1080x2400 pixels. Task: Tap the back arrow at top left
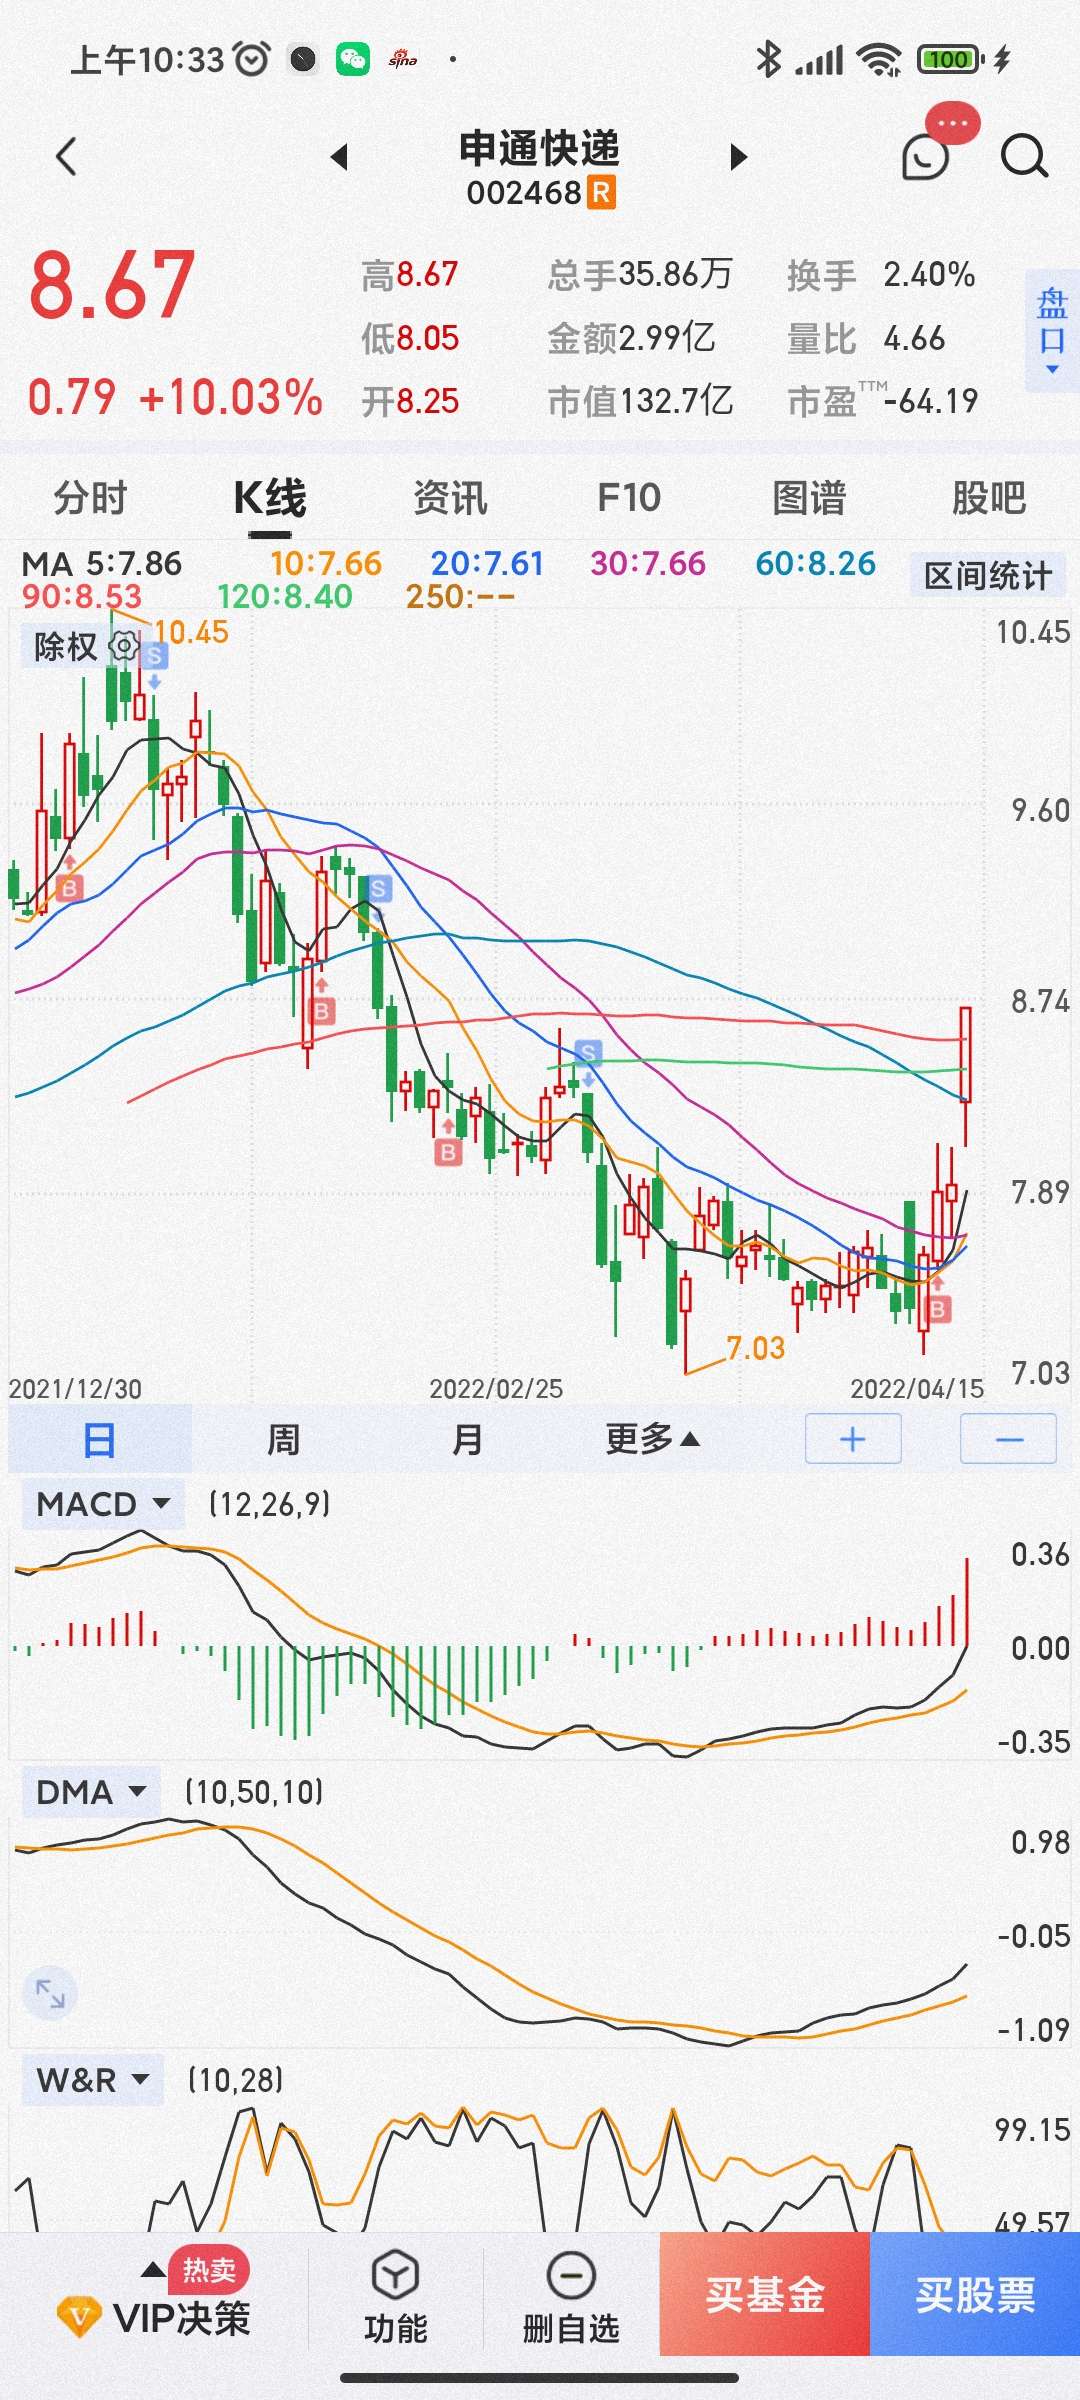[66, 157]
